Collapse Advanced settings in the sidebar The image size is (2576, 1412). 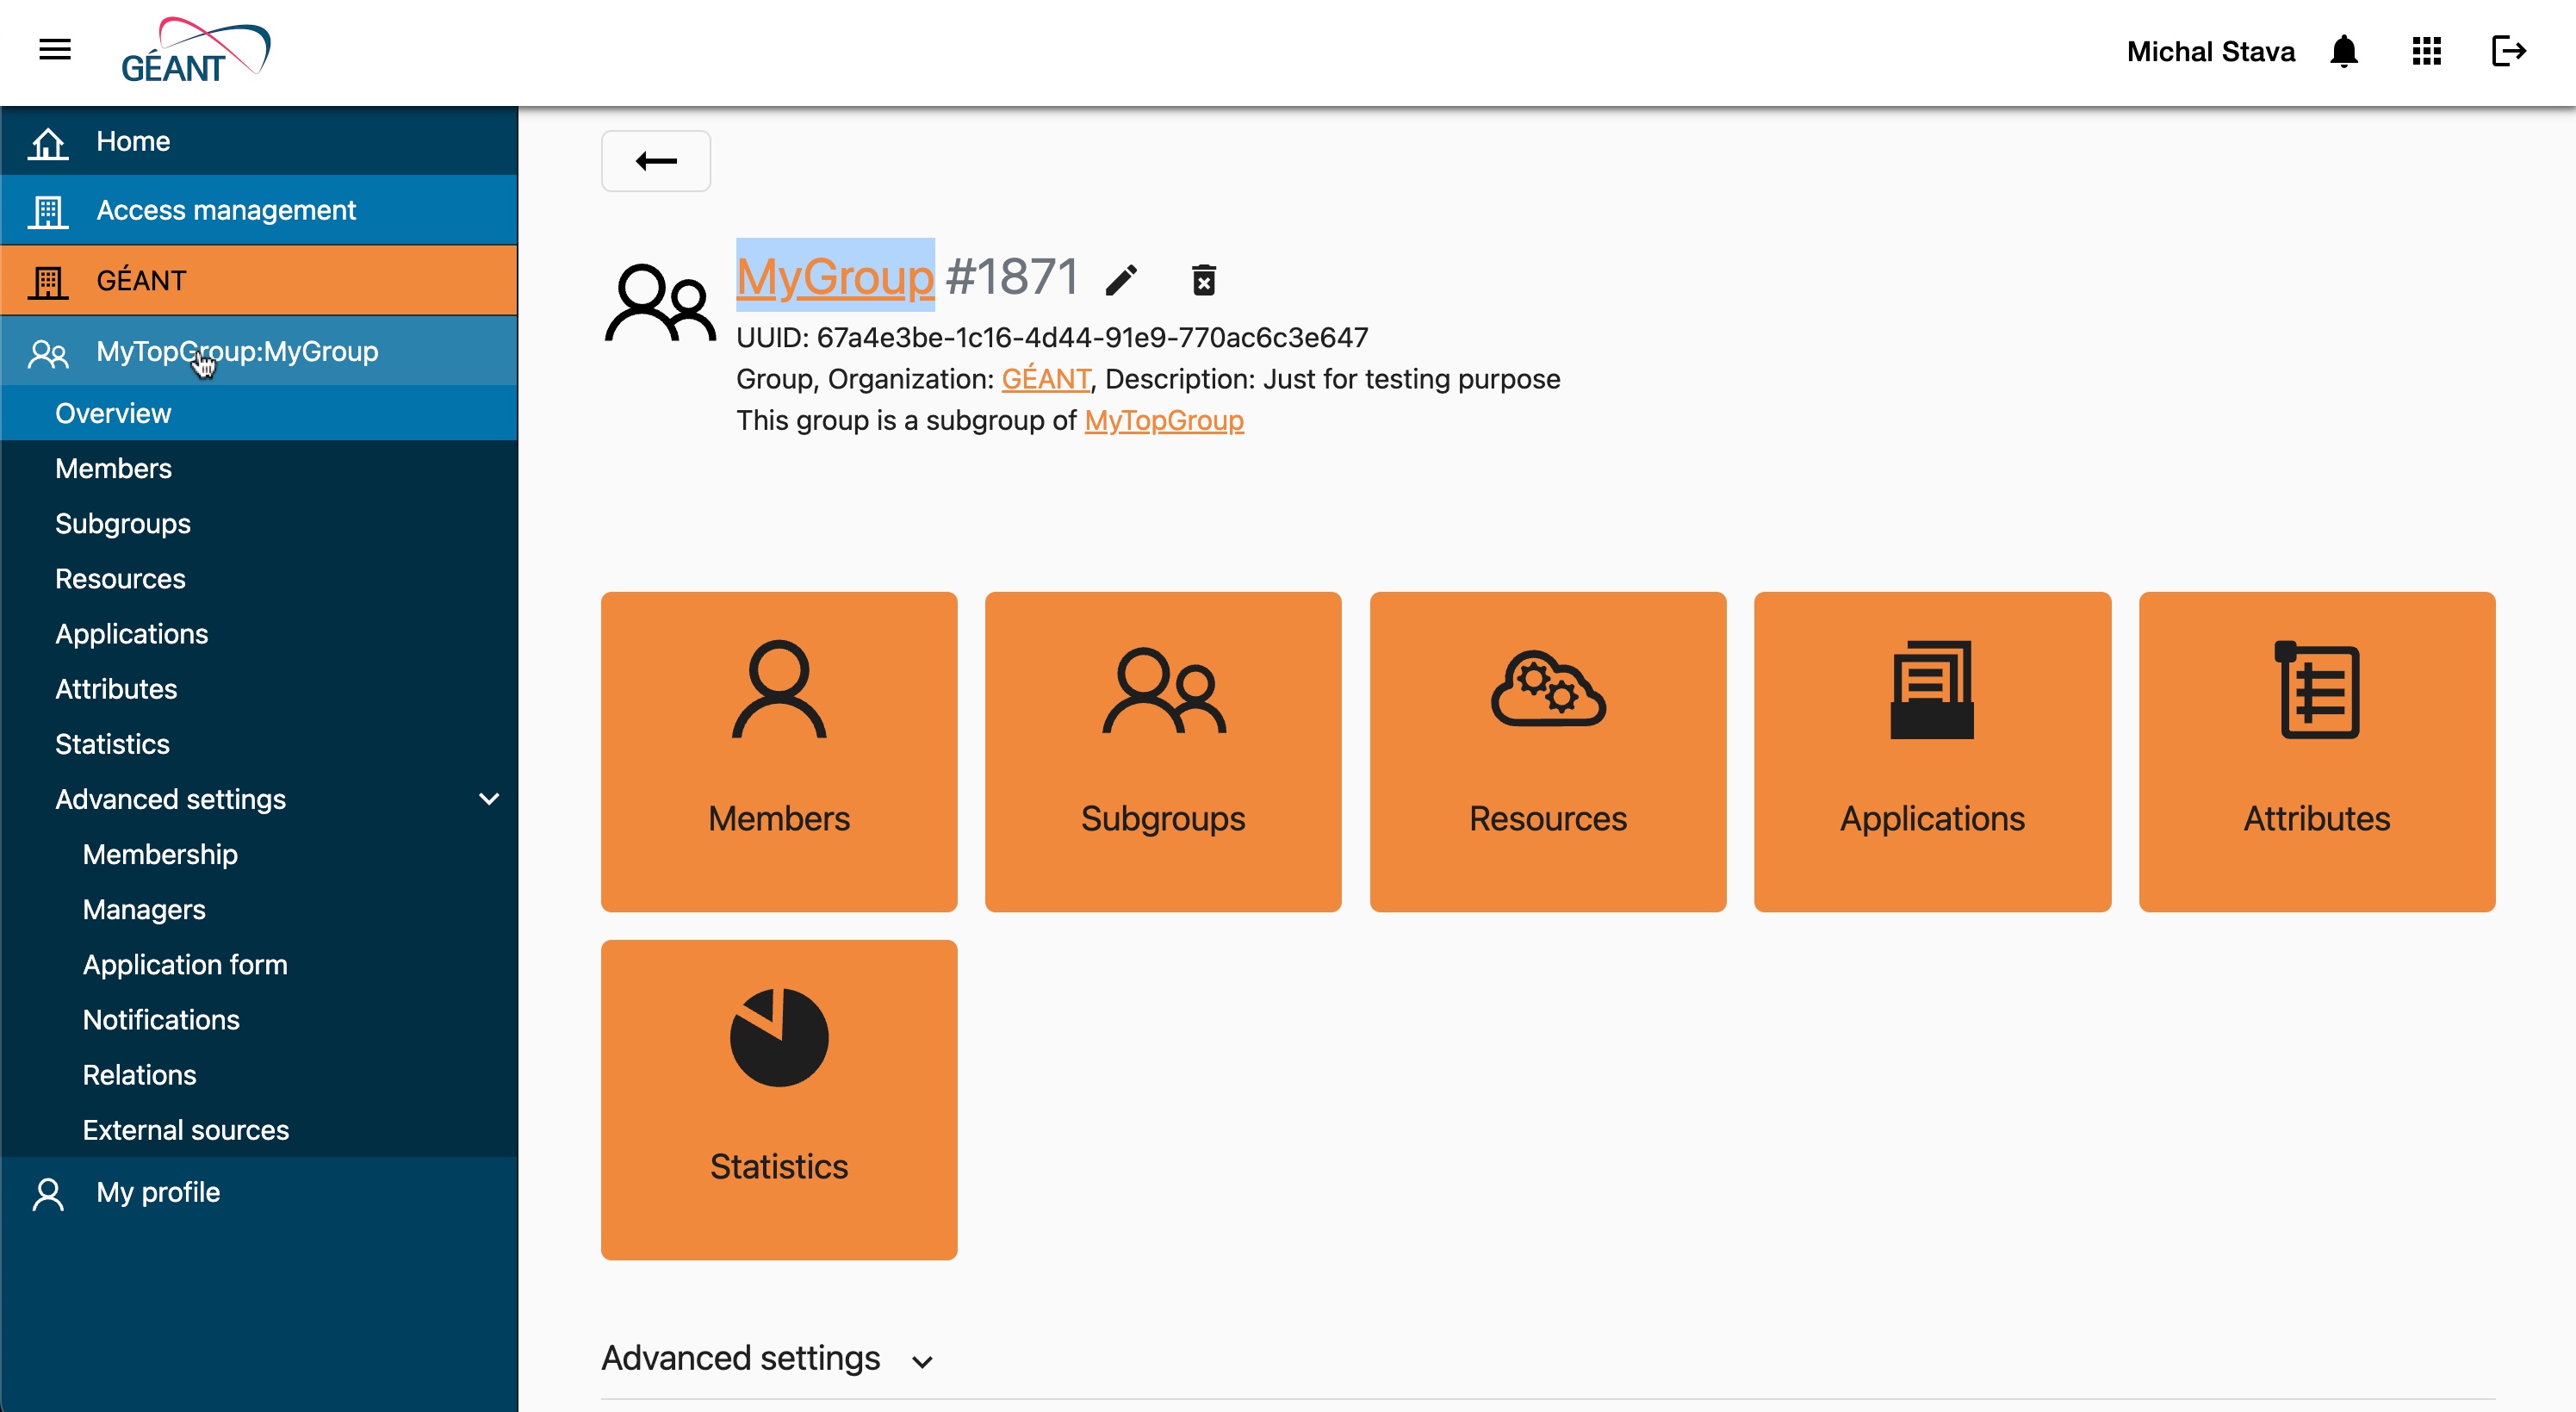coord(489,798)
